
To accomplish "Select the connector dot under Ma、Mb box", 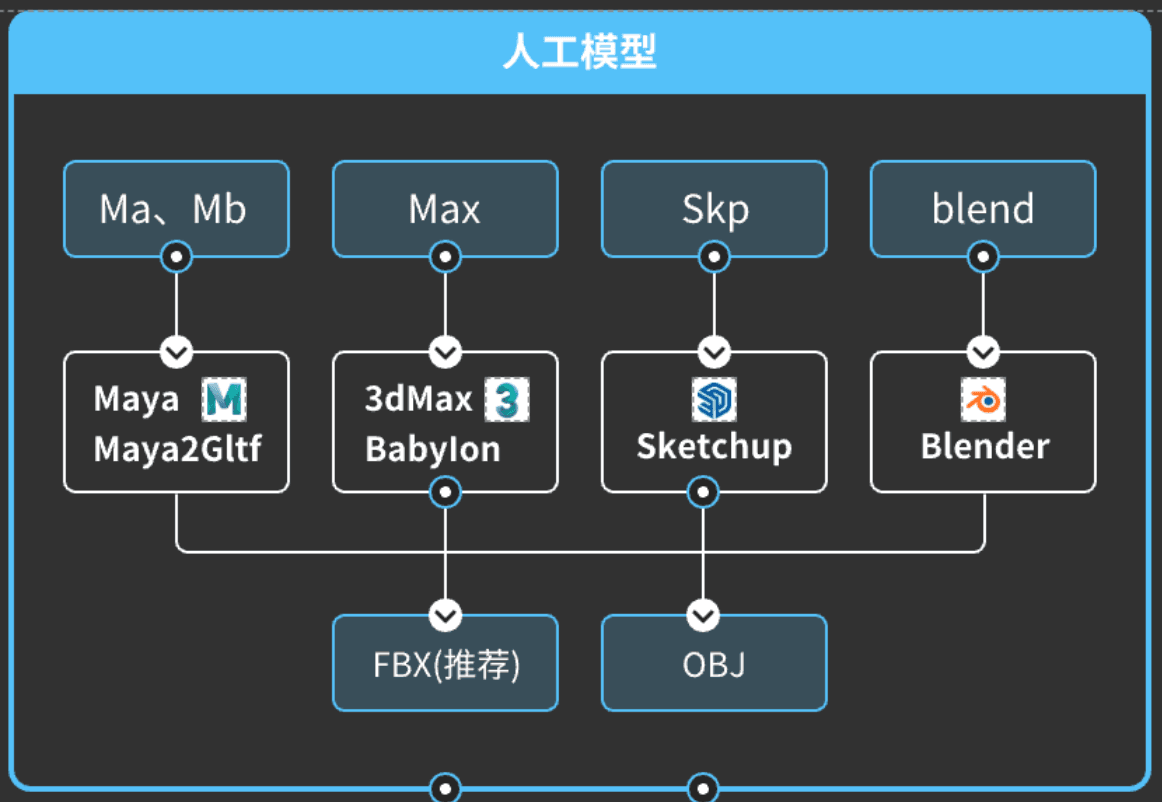I will (x=177, y=258).
